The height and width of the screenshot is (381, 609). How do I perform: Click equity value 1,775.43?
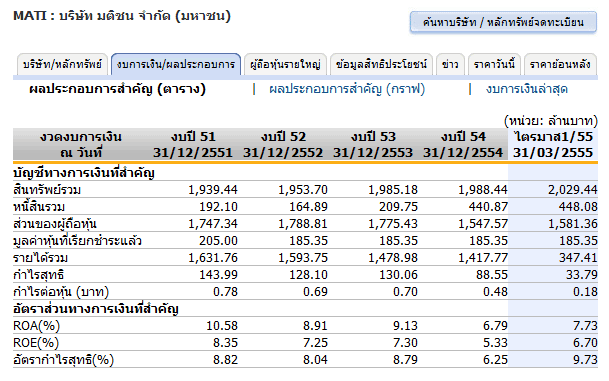coord(393,224)
